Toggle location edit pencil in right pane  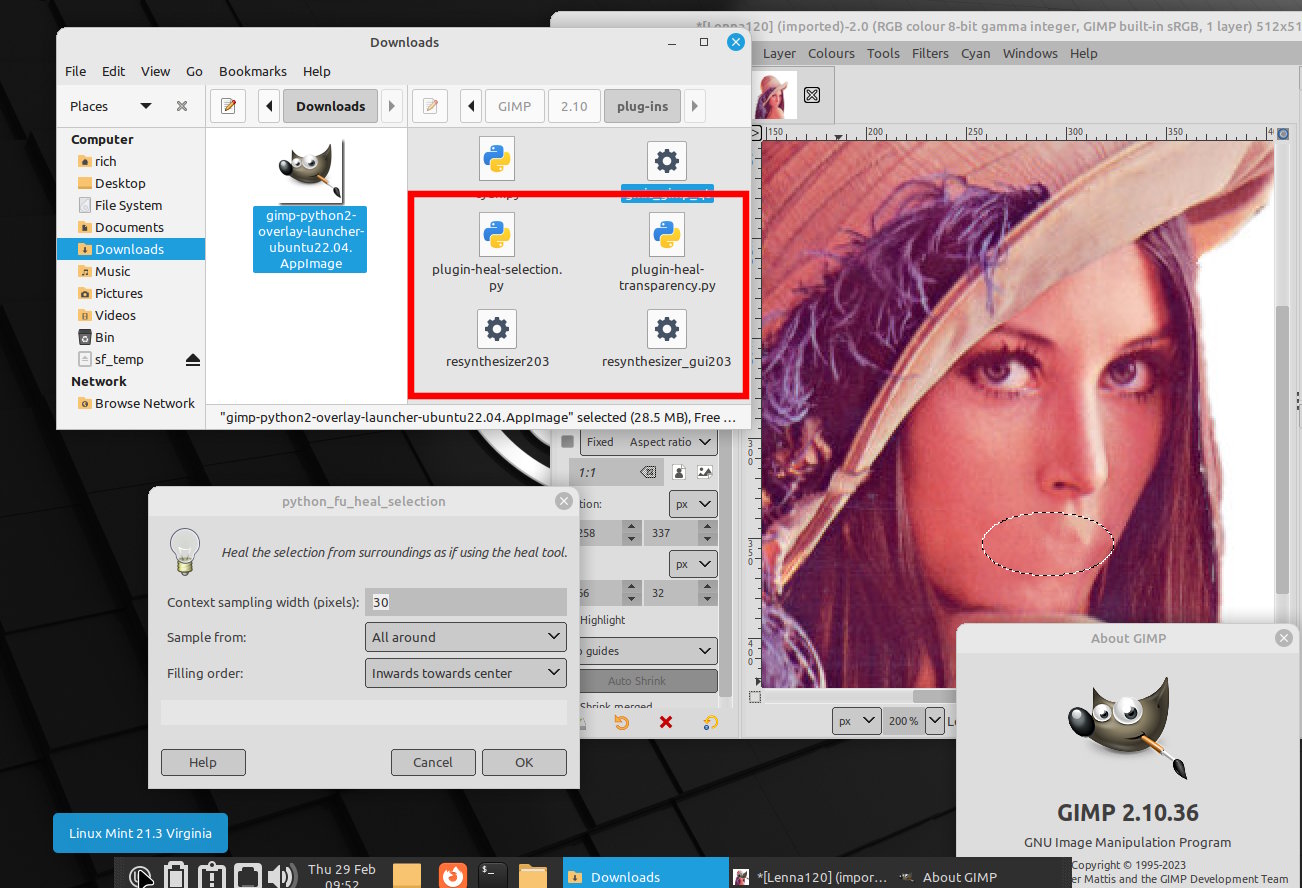[430, 106]
